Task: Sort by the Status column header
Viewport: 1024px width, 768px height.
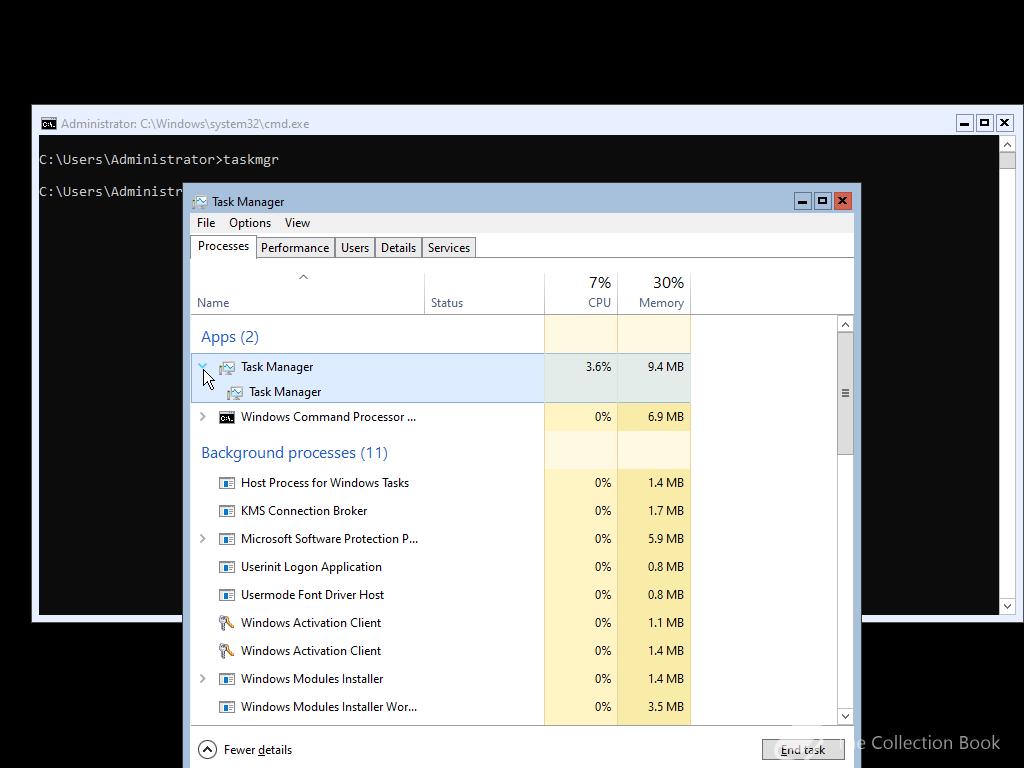Action: (x=485, y=293)
